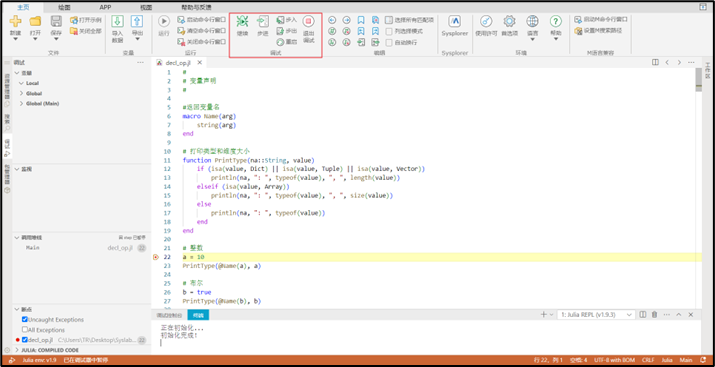Image resolution: width=715 pixels, height=367 pixels.
Task: Collapse the Local variables node
Action: point(21,83)
